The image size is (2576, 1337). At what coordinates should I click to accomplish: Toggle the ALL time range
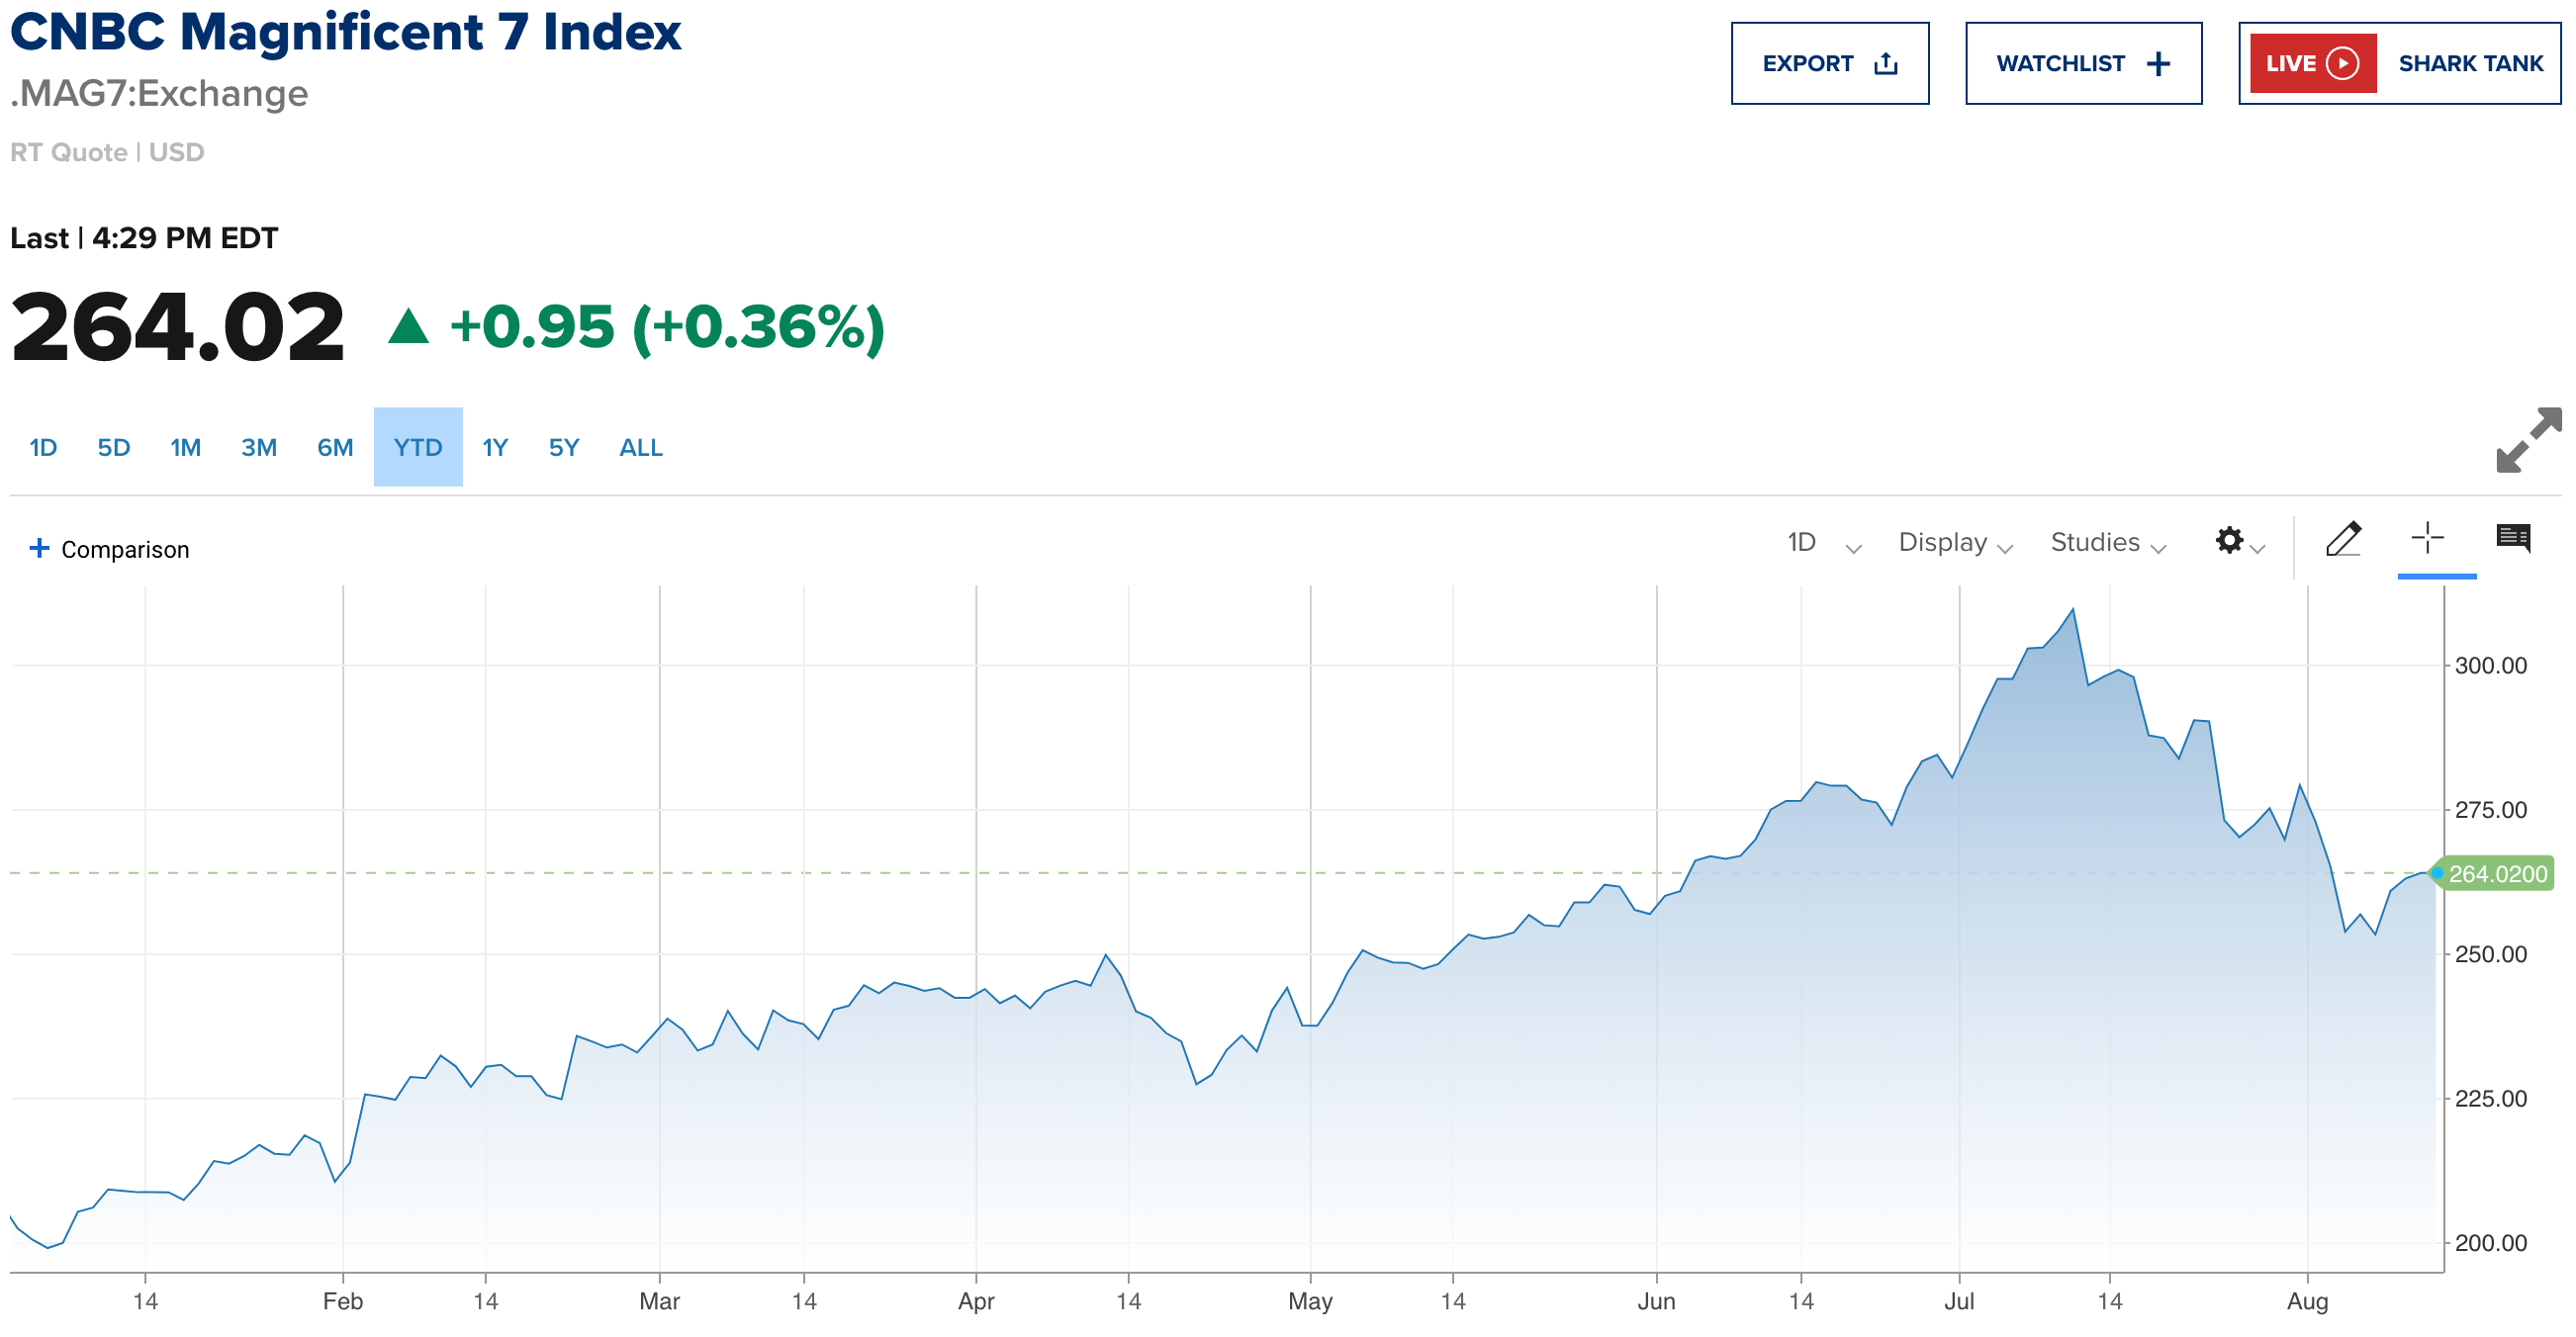pos(641,448)
